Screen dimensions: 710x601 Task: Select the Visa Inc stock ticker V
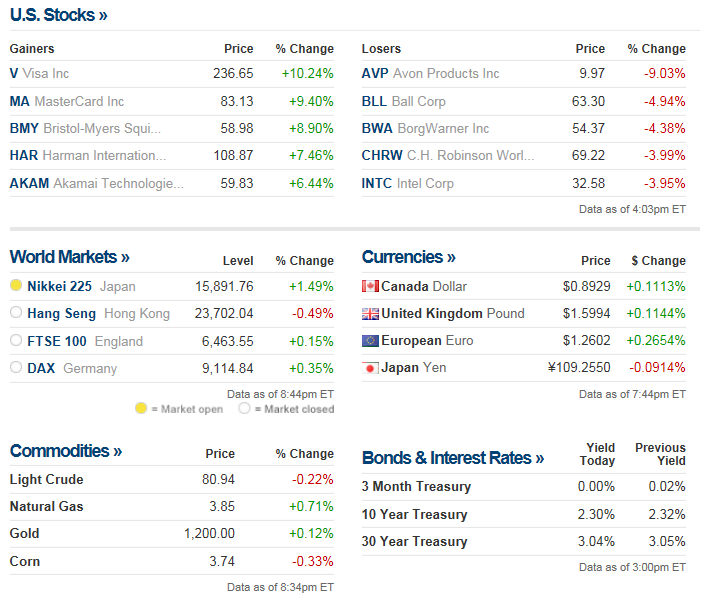(14, 73)
